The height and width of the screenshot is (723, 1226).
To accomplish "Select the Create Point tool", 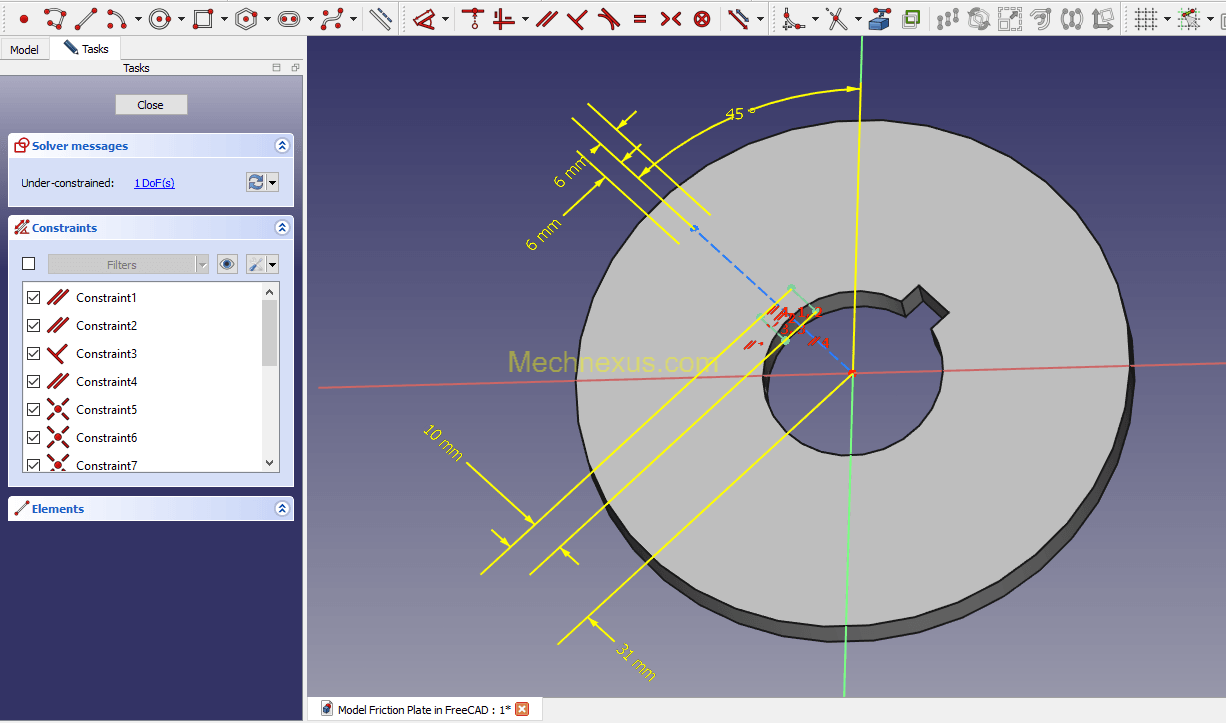I will pos(24,18).
